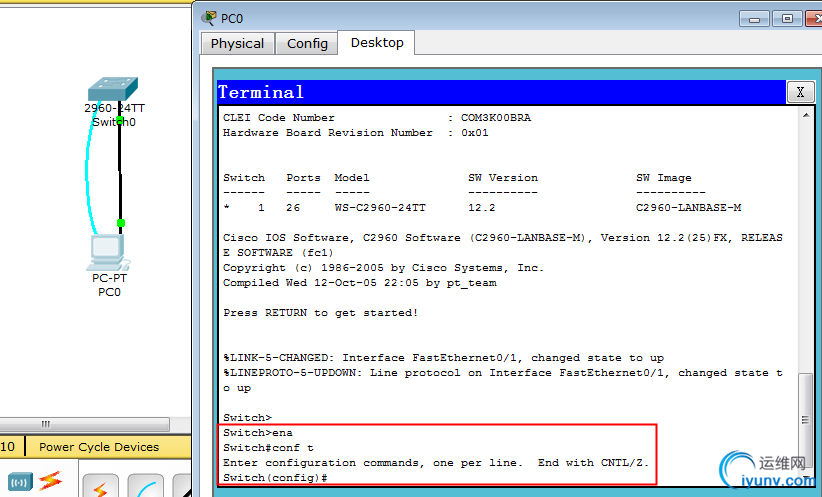Click the 'WS-C2960-24TT' model value
The width and height of the screenshot is (822, 497).
[380, 208]
